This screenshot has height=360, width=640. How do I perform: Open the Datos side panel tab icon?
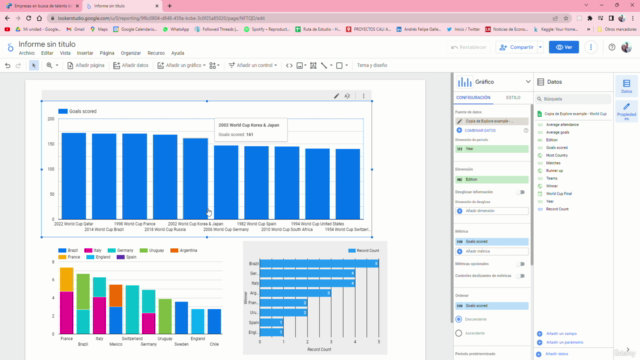click(x=627, y=86)
